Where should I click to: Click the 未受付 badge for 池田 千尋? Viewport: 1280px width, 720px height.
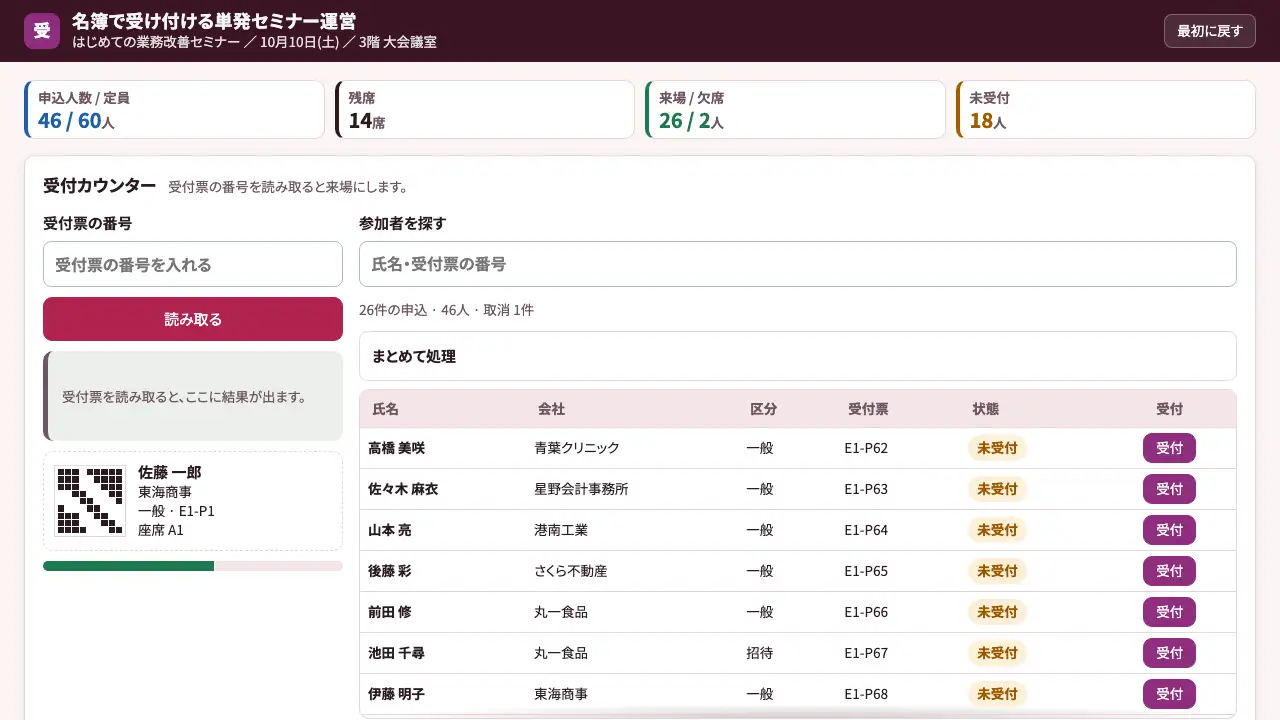tap(997, 653)
